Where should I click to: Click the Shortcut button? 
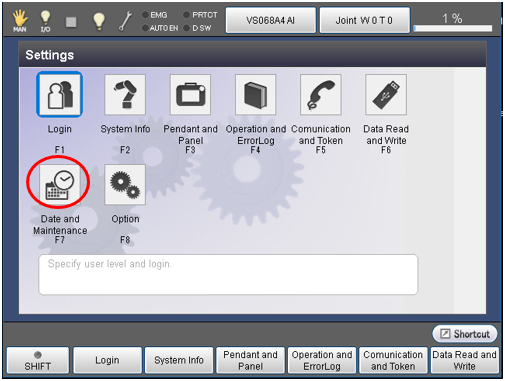tap(465, 334)
